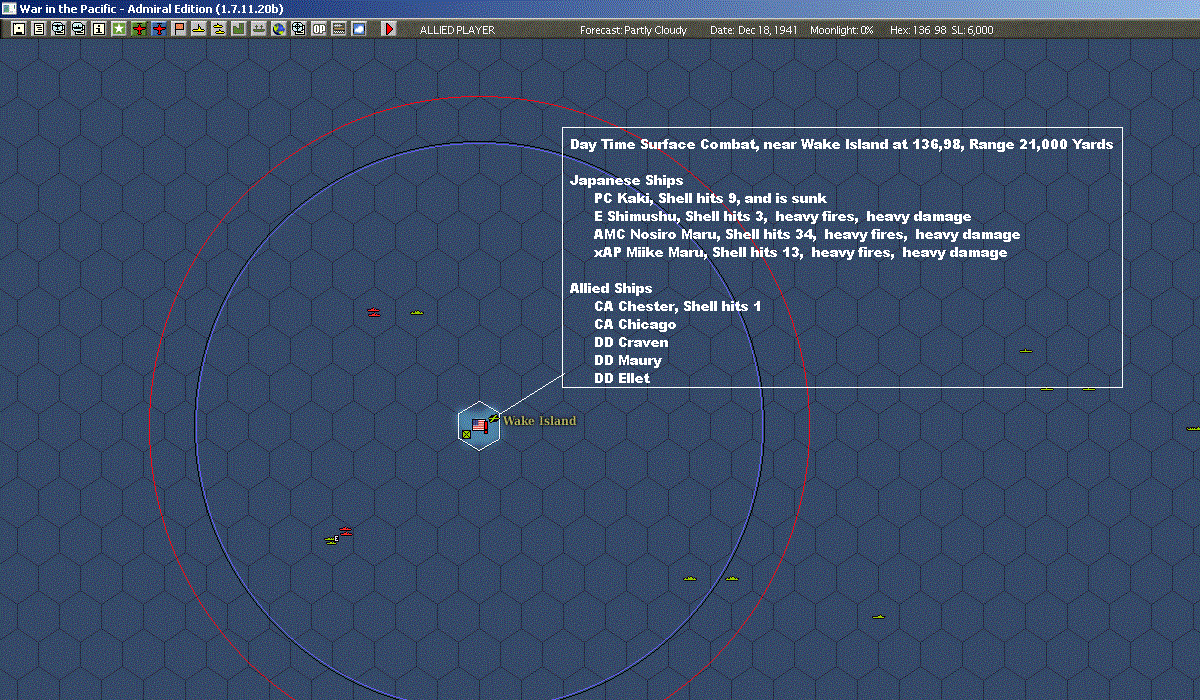Image resolution: width=1200 pixels, height=700 pixels.
Task: Click the Day Time Surface Combat header line
Action: tap(841, 145)
